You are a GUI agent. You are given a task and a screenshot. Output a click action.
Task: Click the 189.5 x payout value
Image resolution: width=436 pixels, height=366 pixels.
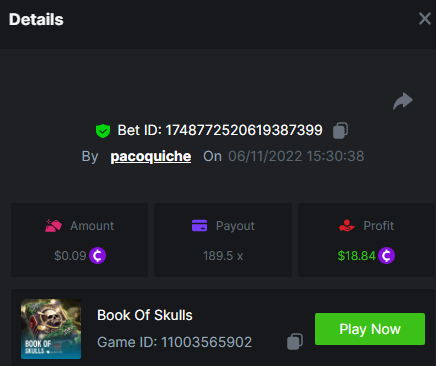[x=223, y=256]
